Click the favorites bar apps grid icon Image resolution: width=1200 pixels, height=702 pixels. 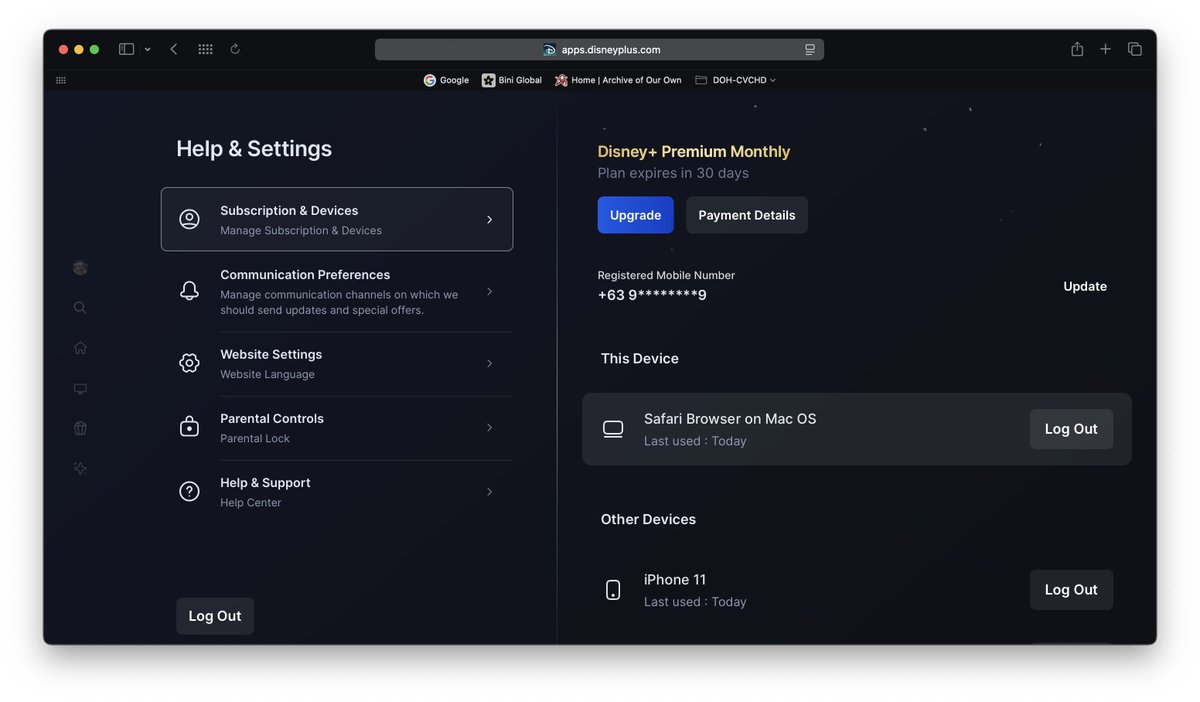pyautogui.click(x=61, y=80)
